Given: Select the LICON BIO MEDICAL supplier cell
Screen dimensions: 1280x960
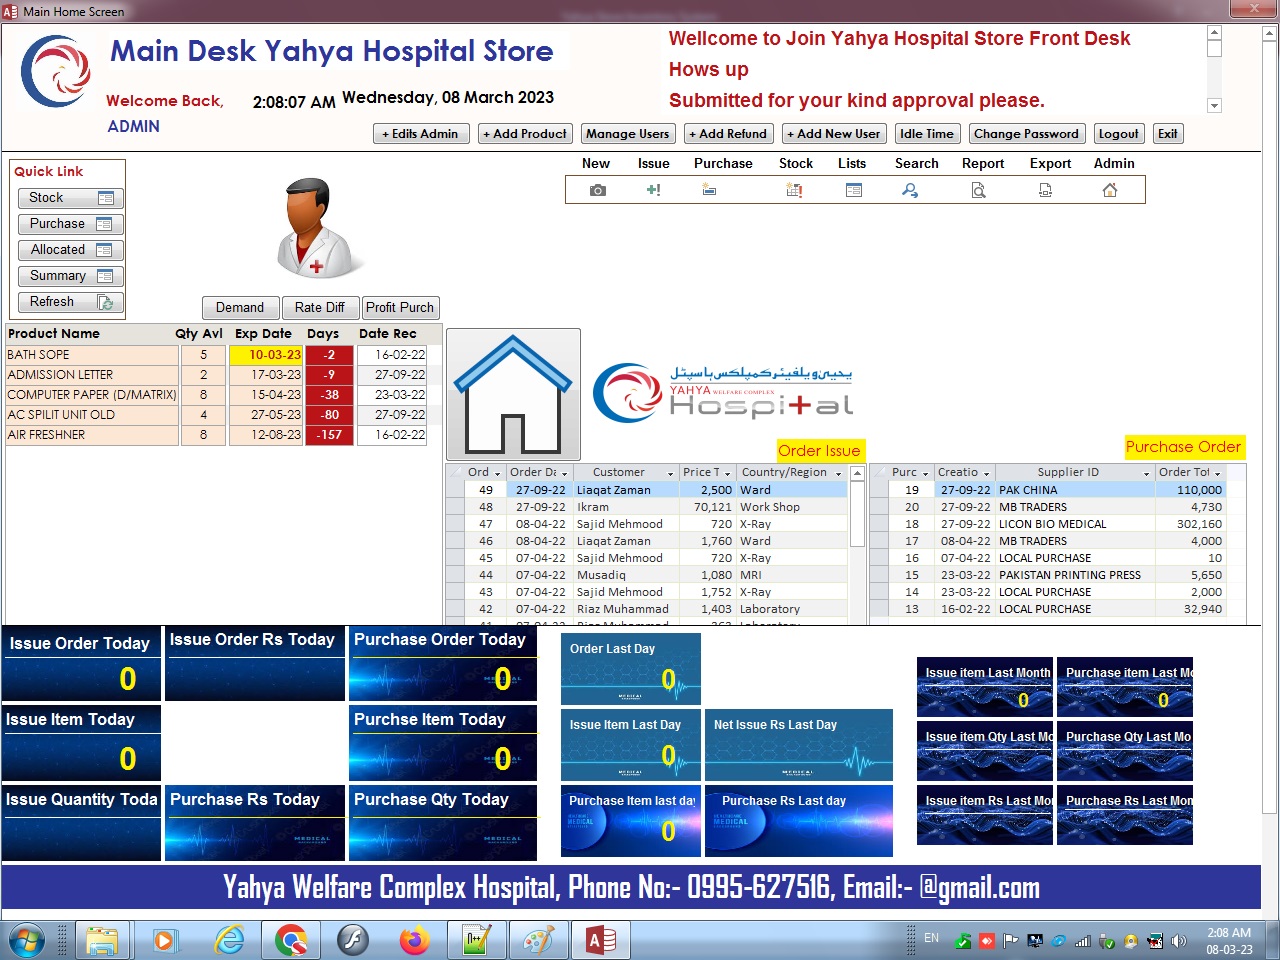Looking at the screenshot, I should click(x=1074, y=524).
